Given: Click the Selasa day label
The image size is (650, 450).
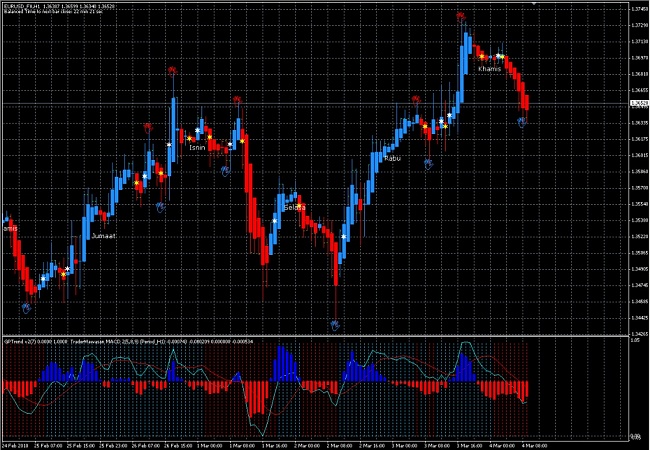Looking at the screenshot, I should coord(294,208).
